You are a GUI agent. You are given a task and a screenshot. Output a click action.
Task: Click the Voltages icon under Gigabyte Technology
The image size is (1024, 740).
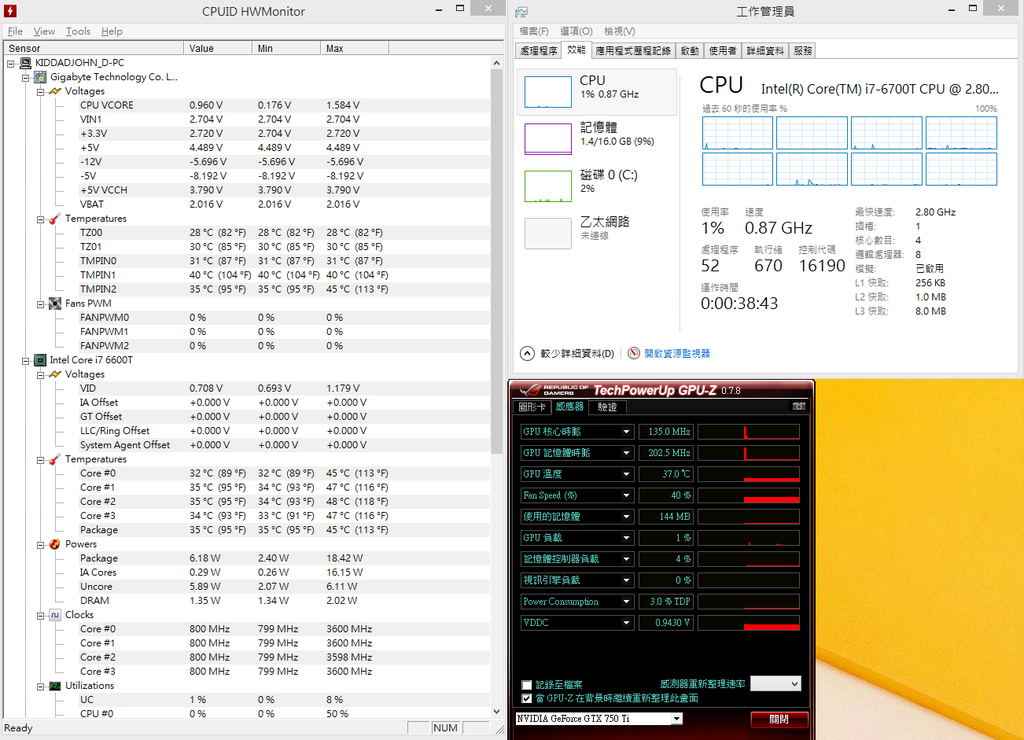point(55,91)
